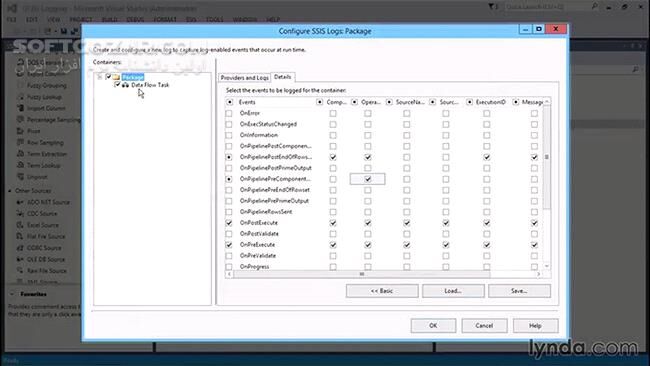Select Import Column in the Visual Studio toolbox
650x366 pixels.
(x=46, y=108)
